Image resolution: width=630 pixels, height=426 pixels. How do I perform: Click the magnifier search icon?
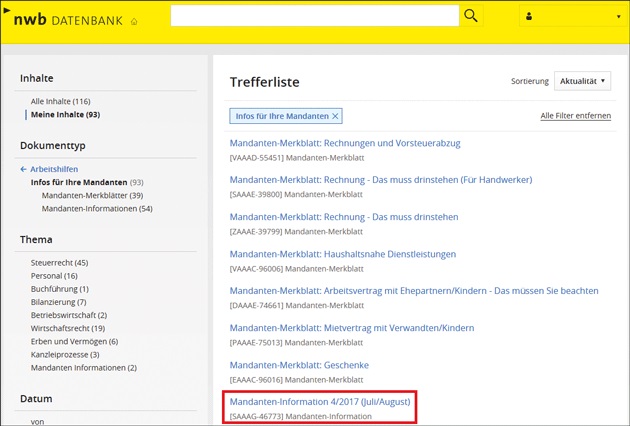[x=470, y=16]
